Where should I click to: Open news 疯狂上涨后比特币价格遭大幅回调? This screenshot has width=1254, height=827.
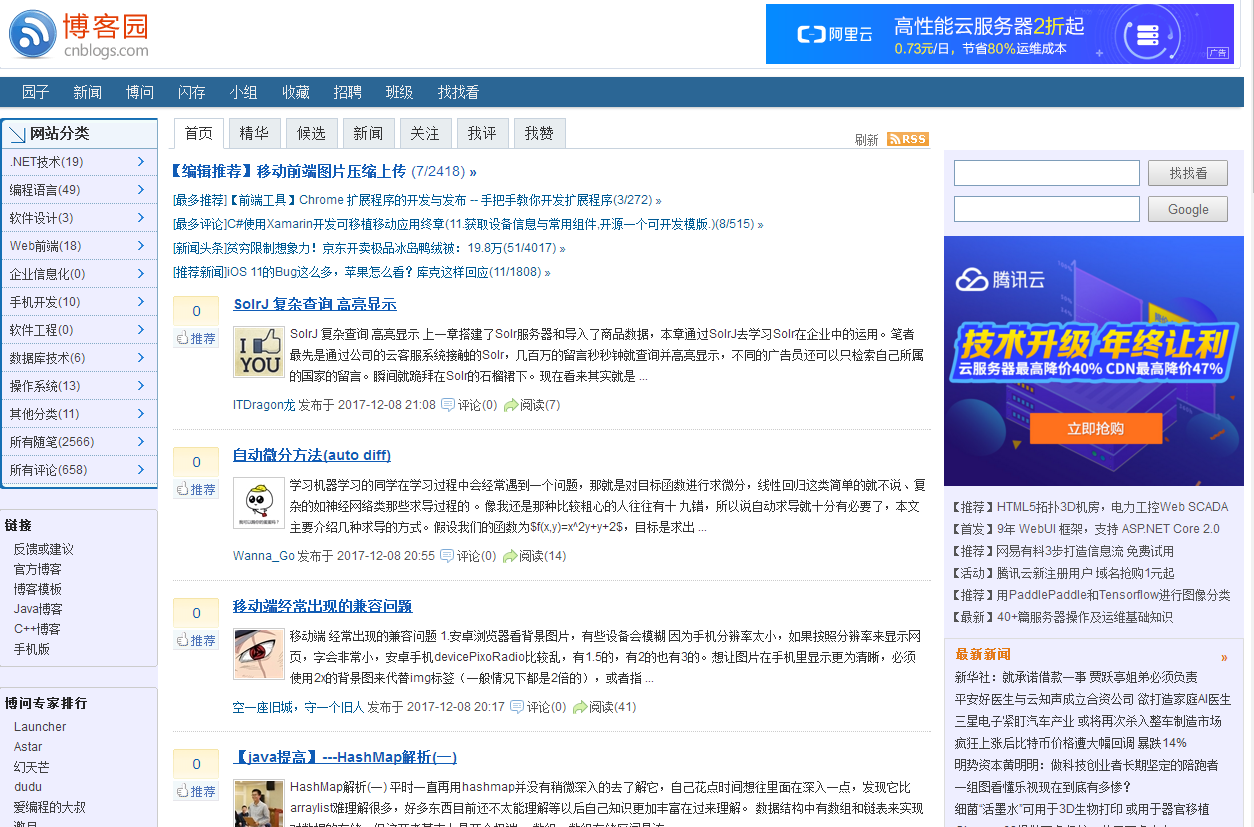(1071, 743)
